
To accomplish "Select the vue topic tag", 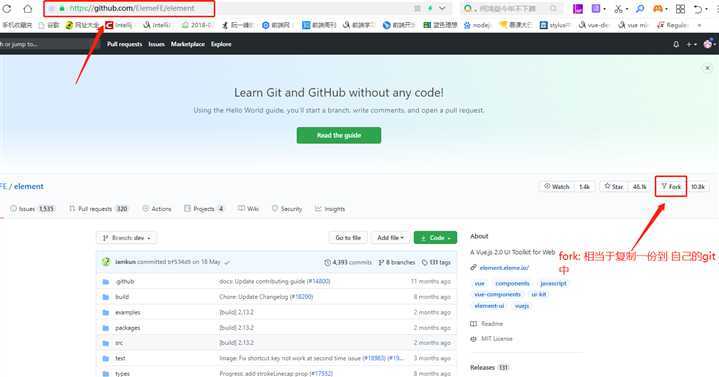I will pyautogui.click(x=480, y=283).
